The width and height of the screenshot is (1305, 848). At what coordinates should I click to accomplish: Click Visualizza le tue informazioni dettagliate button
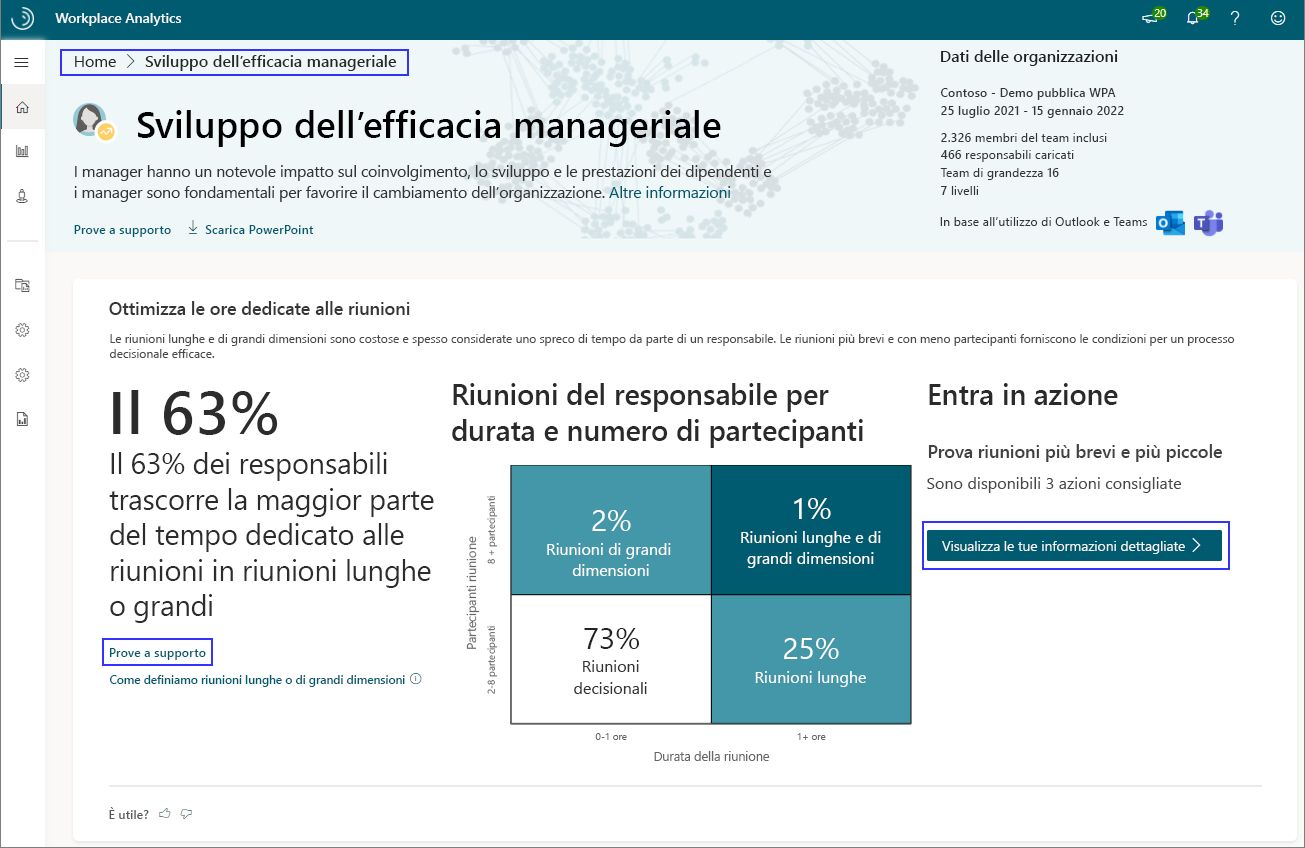(1075, 546)
